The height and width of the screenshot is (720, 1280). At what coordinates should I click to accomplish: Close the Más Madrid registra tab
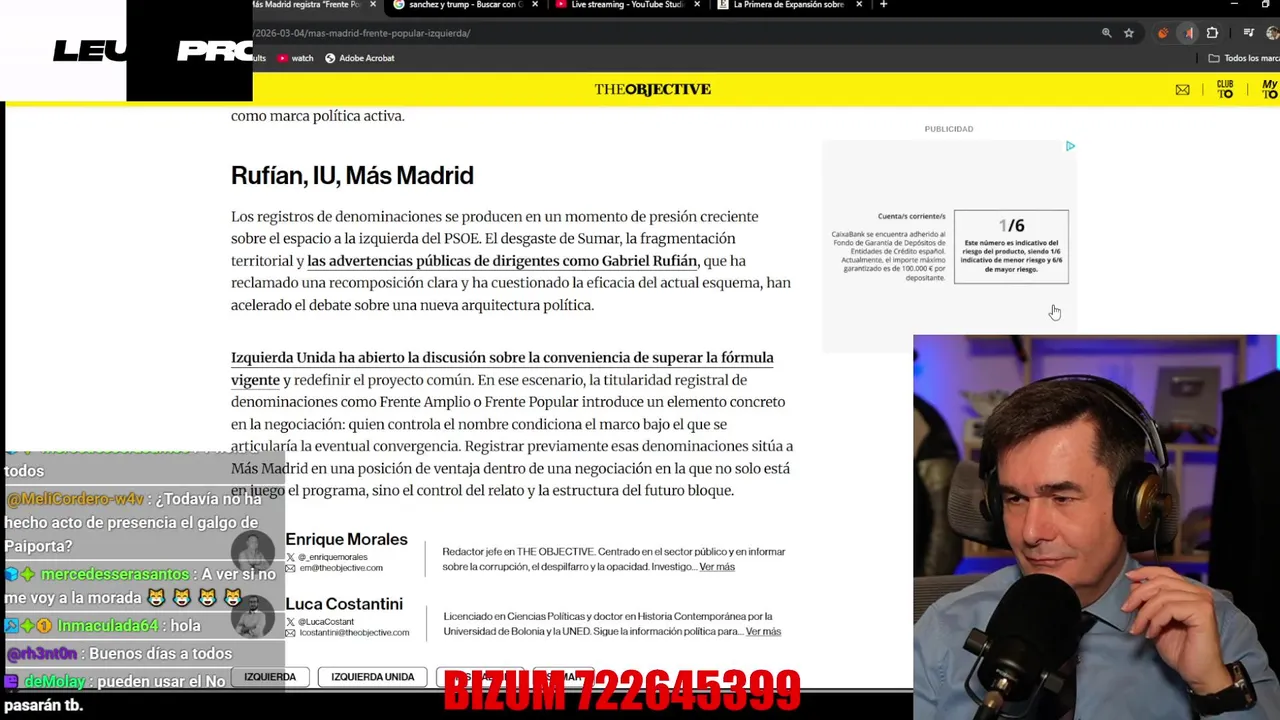[373, 5]
